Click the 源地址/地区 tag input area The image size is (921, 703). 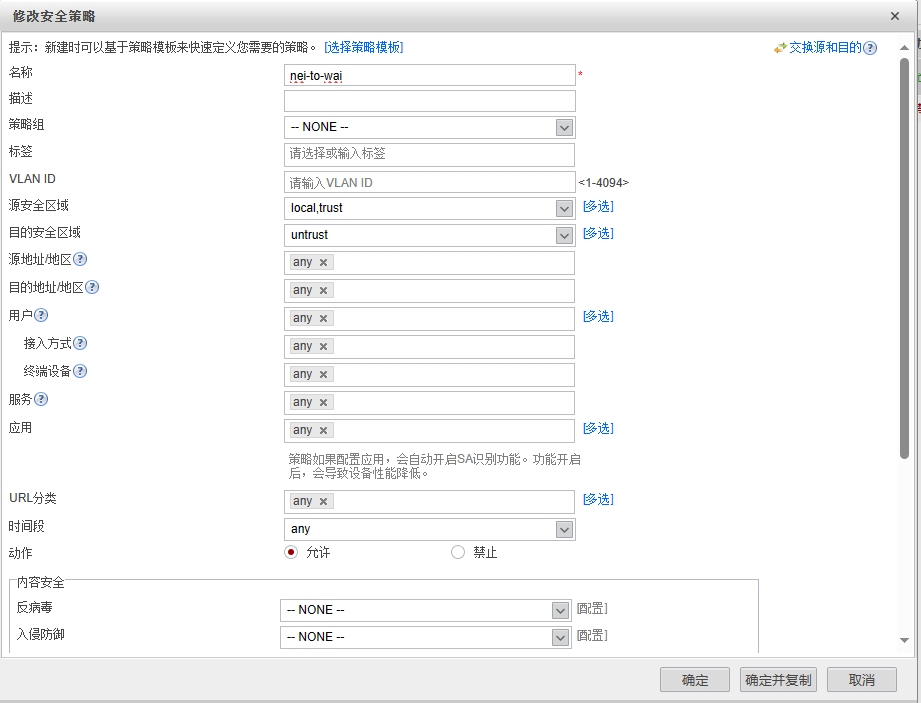tap(429, 263)
